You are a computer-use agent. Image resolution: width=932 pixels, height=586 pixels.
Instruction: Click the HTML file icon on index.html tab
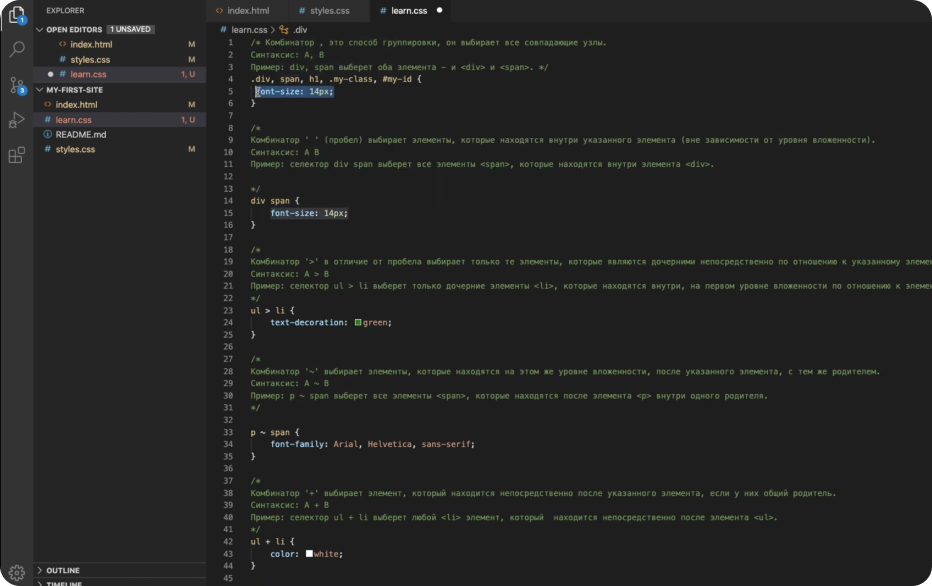pos(219,11)
